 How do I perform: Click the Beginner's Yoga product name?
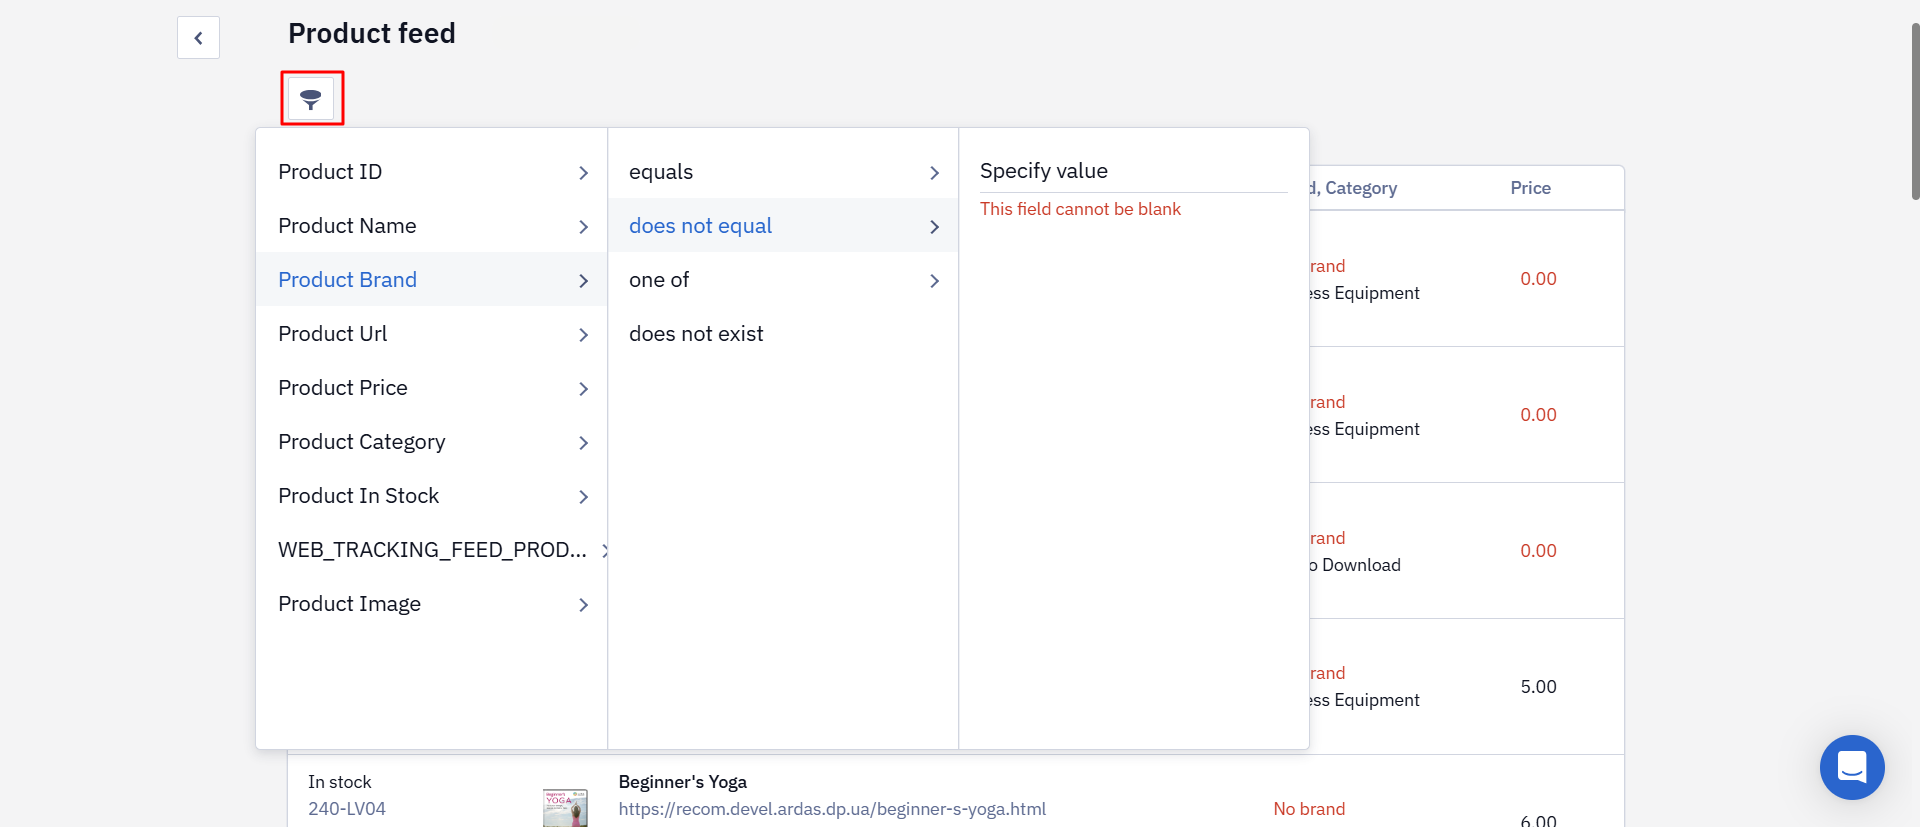coord(683,782)
